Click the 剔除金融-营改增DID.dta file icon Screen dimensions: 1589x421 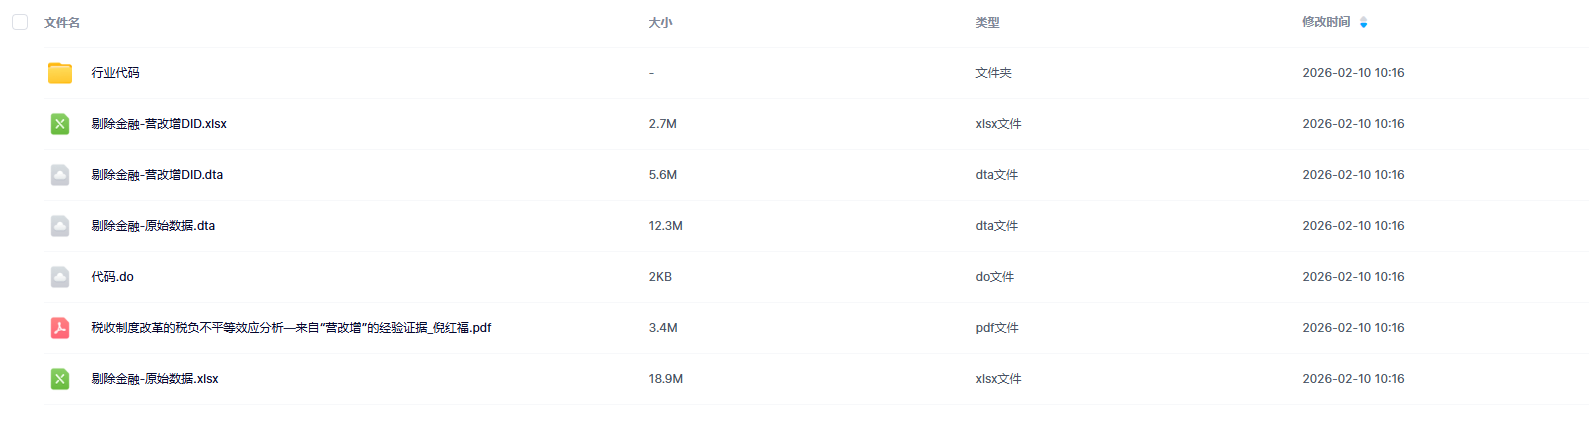coord(60,175)
